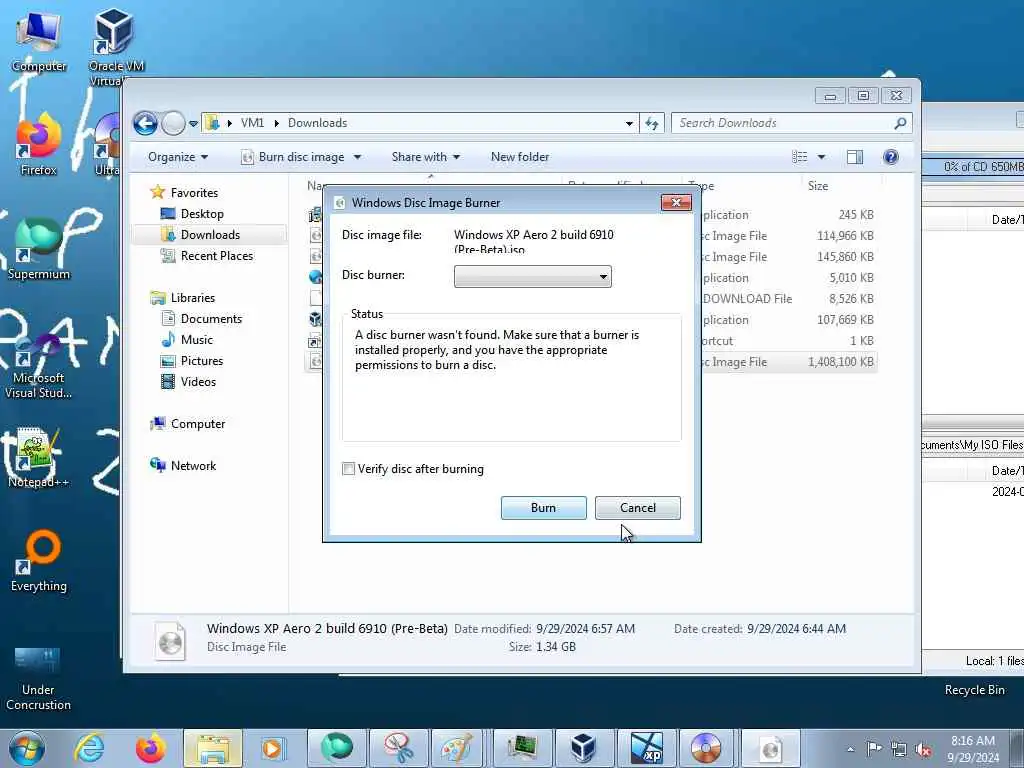
Task: Open UltraISO disc icon on taskbar
Action: point(707,748)
